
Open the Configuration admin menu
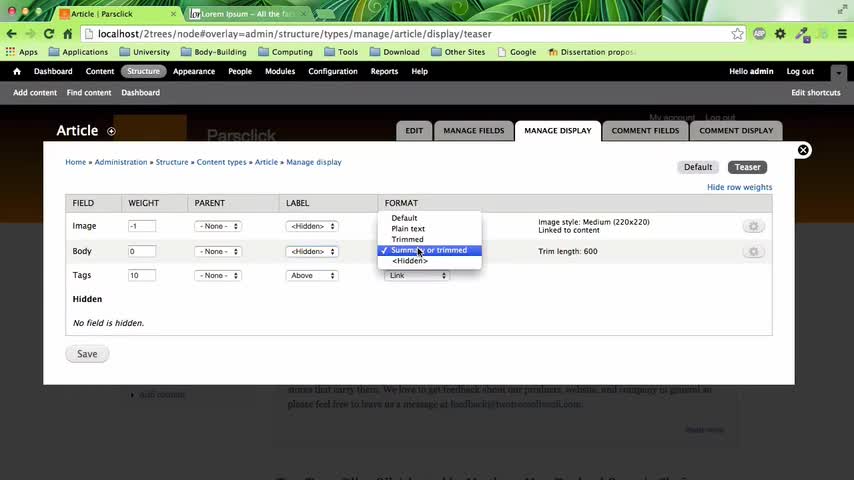(x=333, y=71)
